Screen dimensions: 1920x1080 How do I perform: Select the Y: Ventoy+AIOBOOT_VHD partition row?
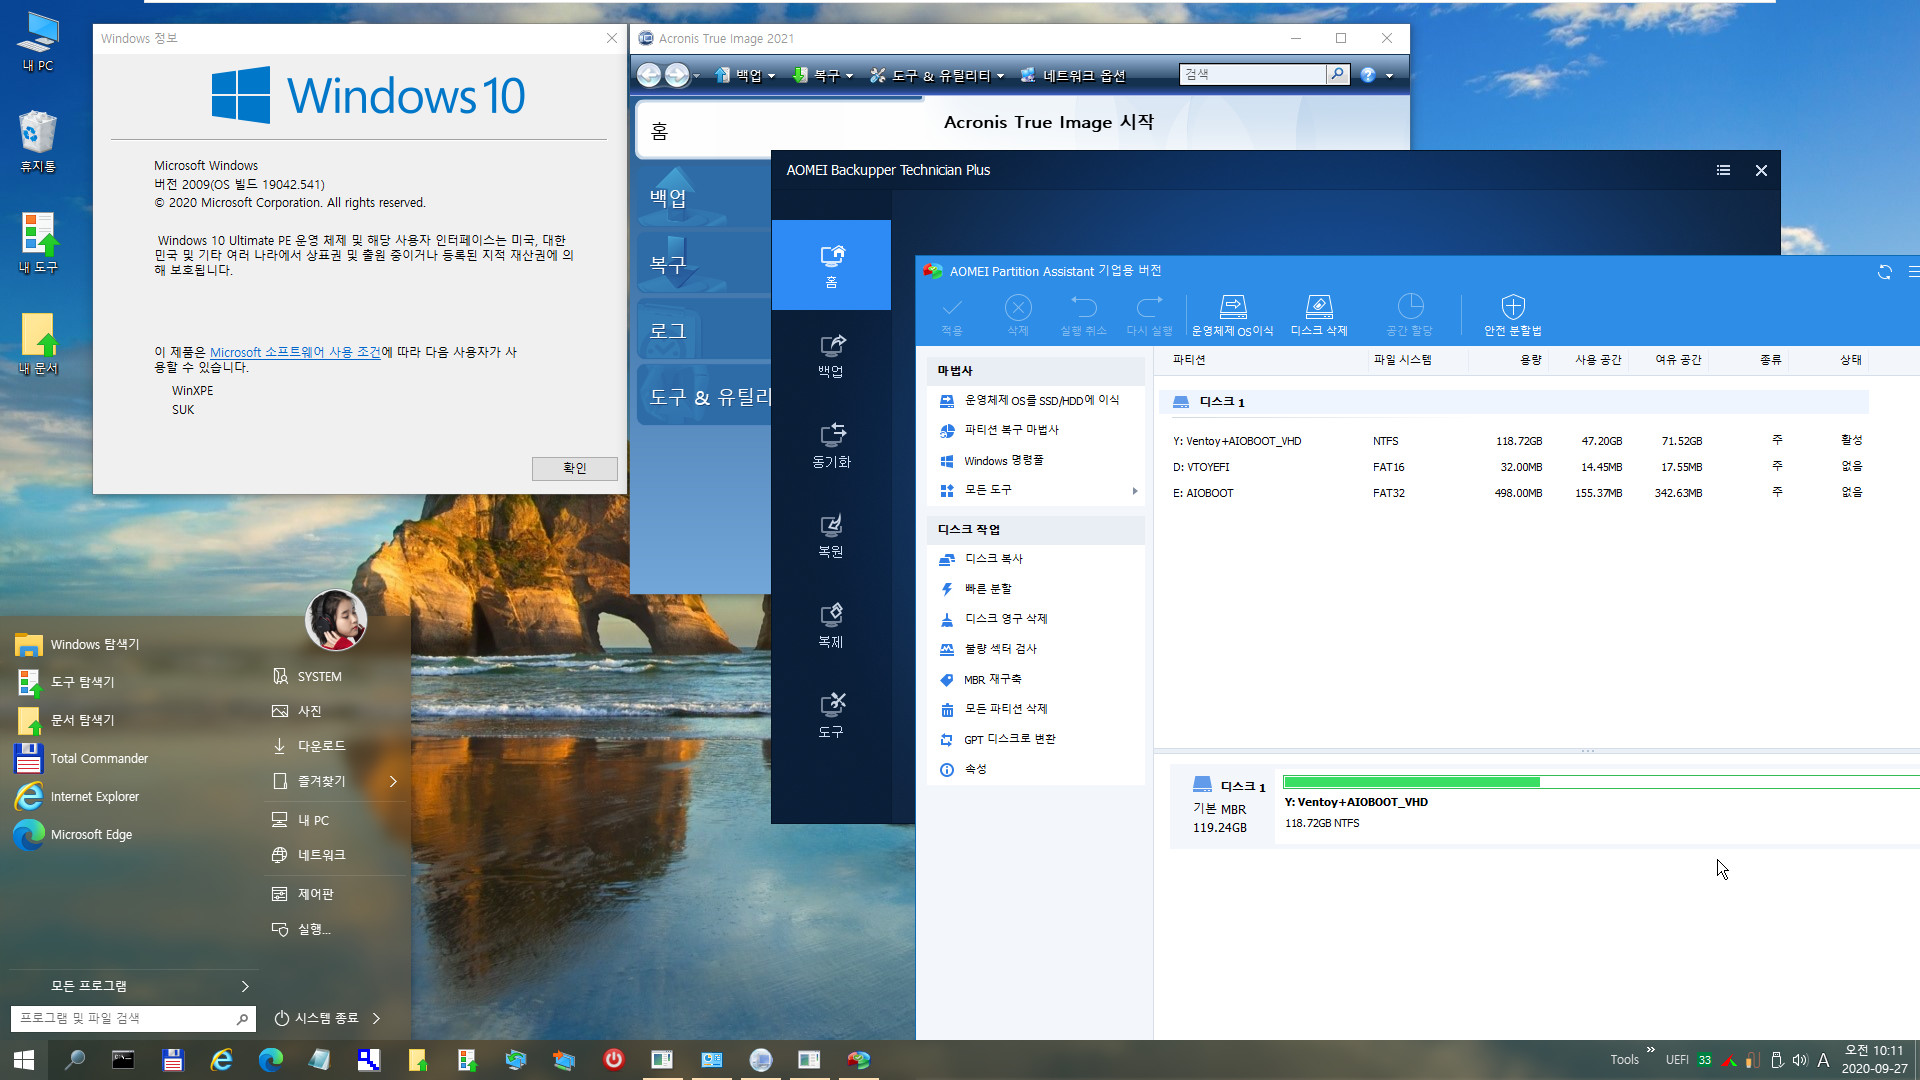[1515, 441]
